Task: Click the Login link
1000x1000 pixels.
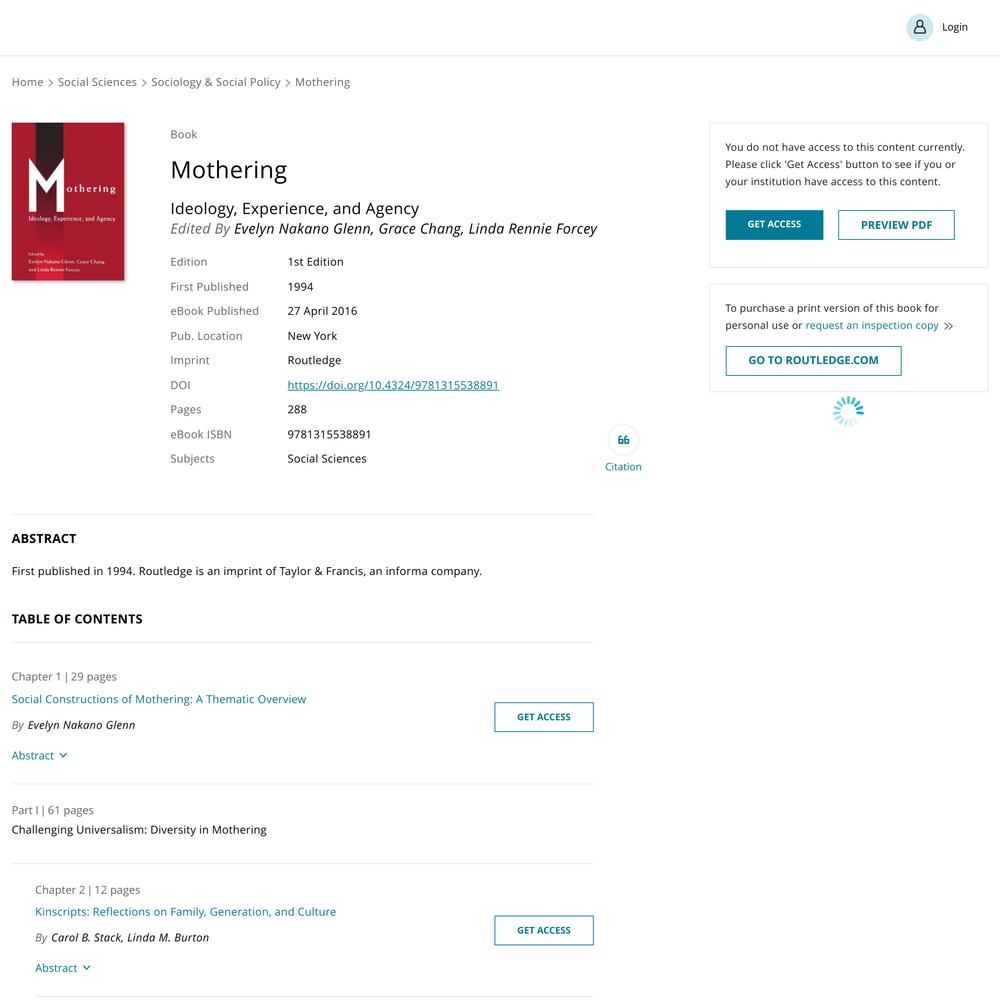Action: coord(954,27)
